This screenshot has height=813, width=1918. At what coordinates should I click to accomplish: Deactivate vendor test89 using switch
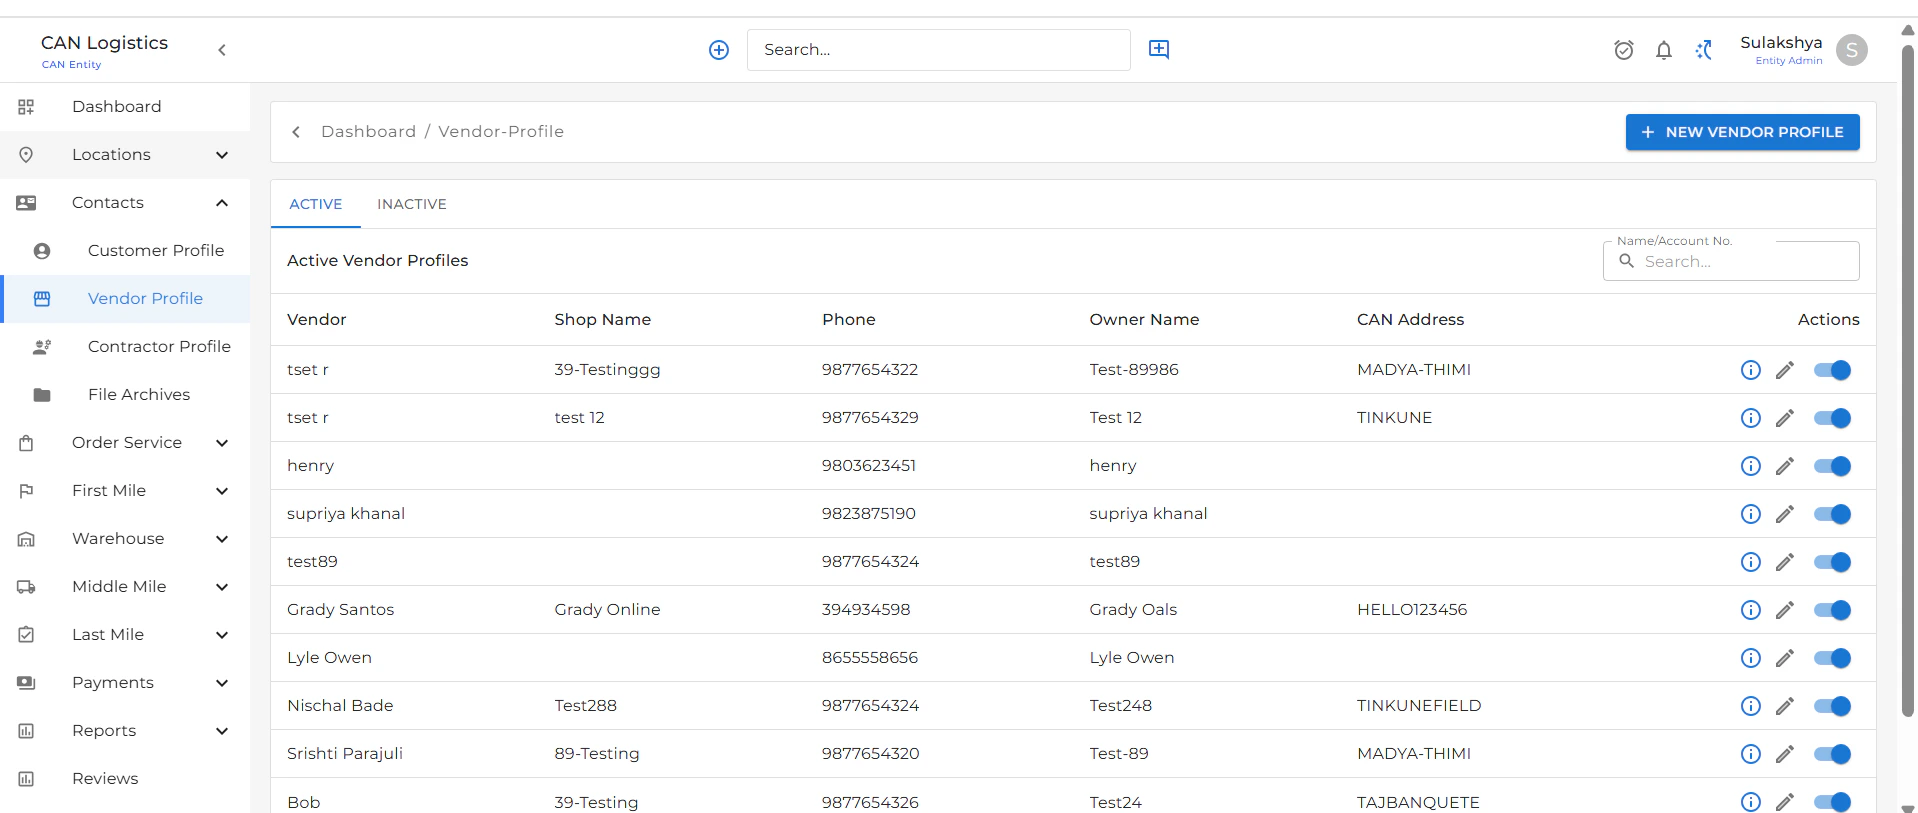point(1833,562)
